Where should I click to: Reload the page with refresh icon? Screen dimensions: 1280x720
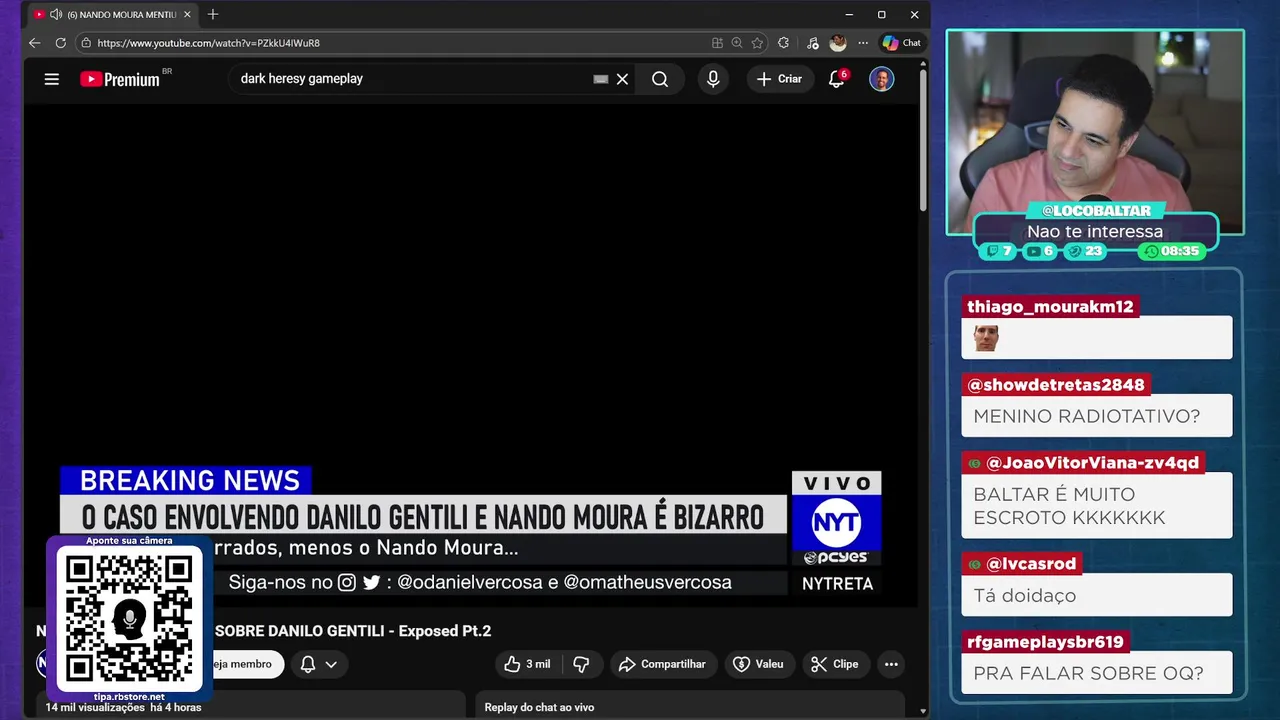(x=61, y=43)
